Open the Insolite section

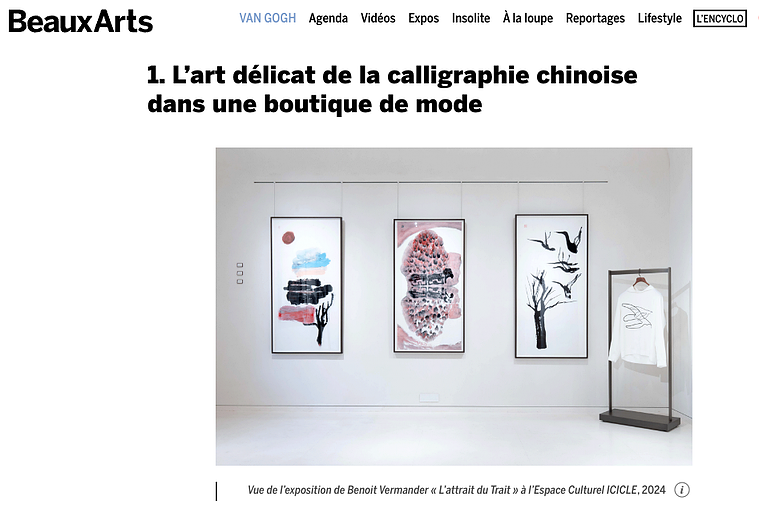(x=471, y=18)
